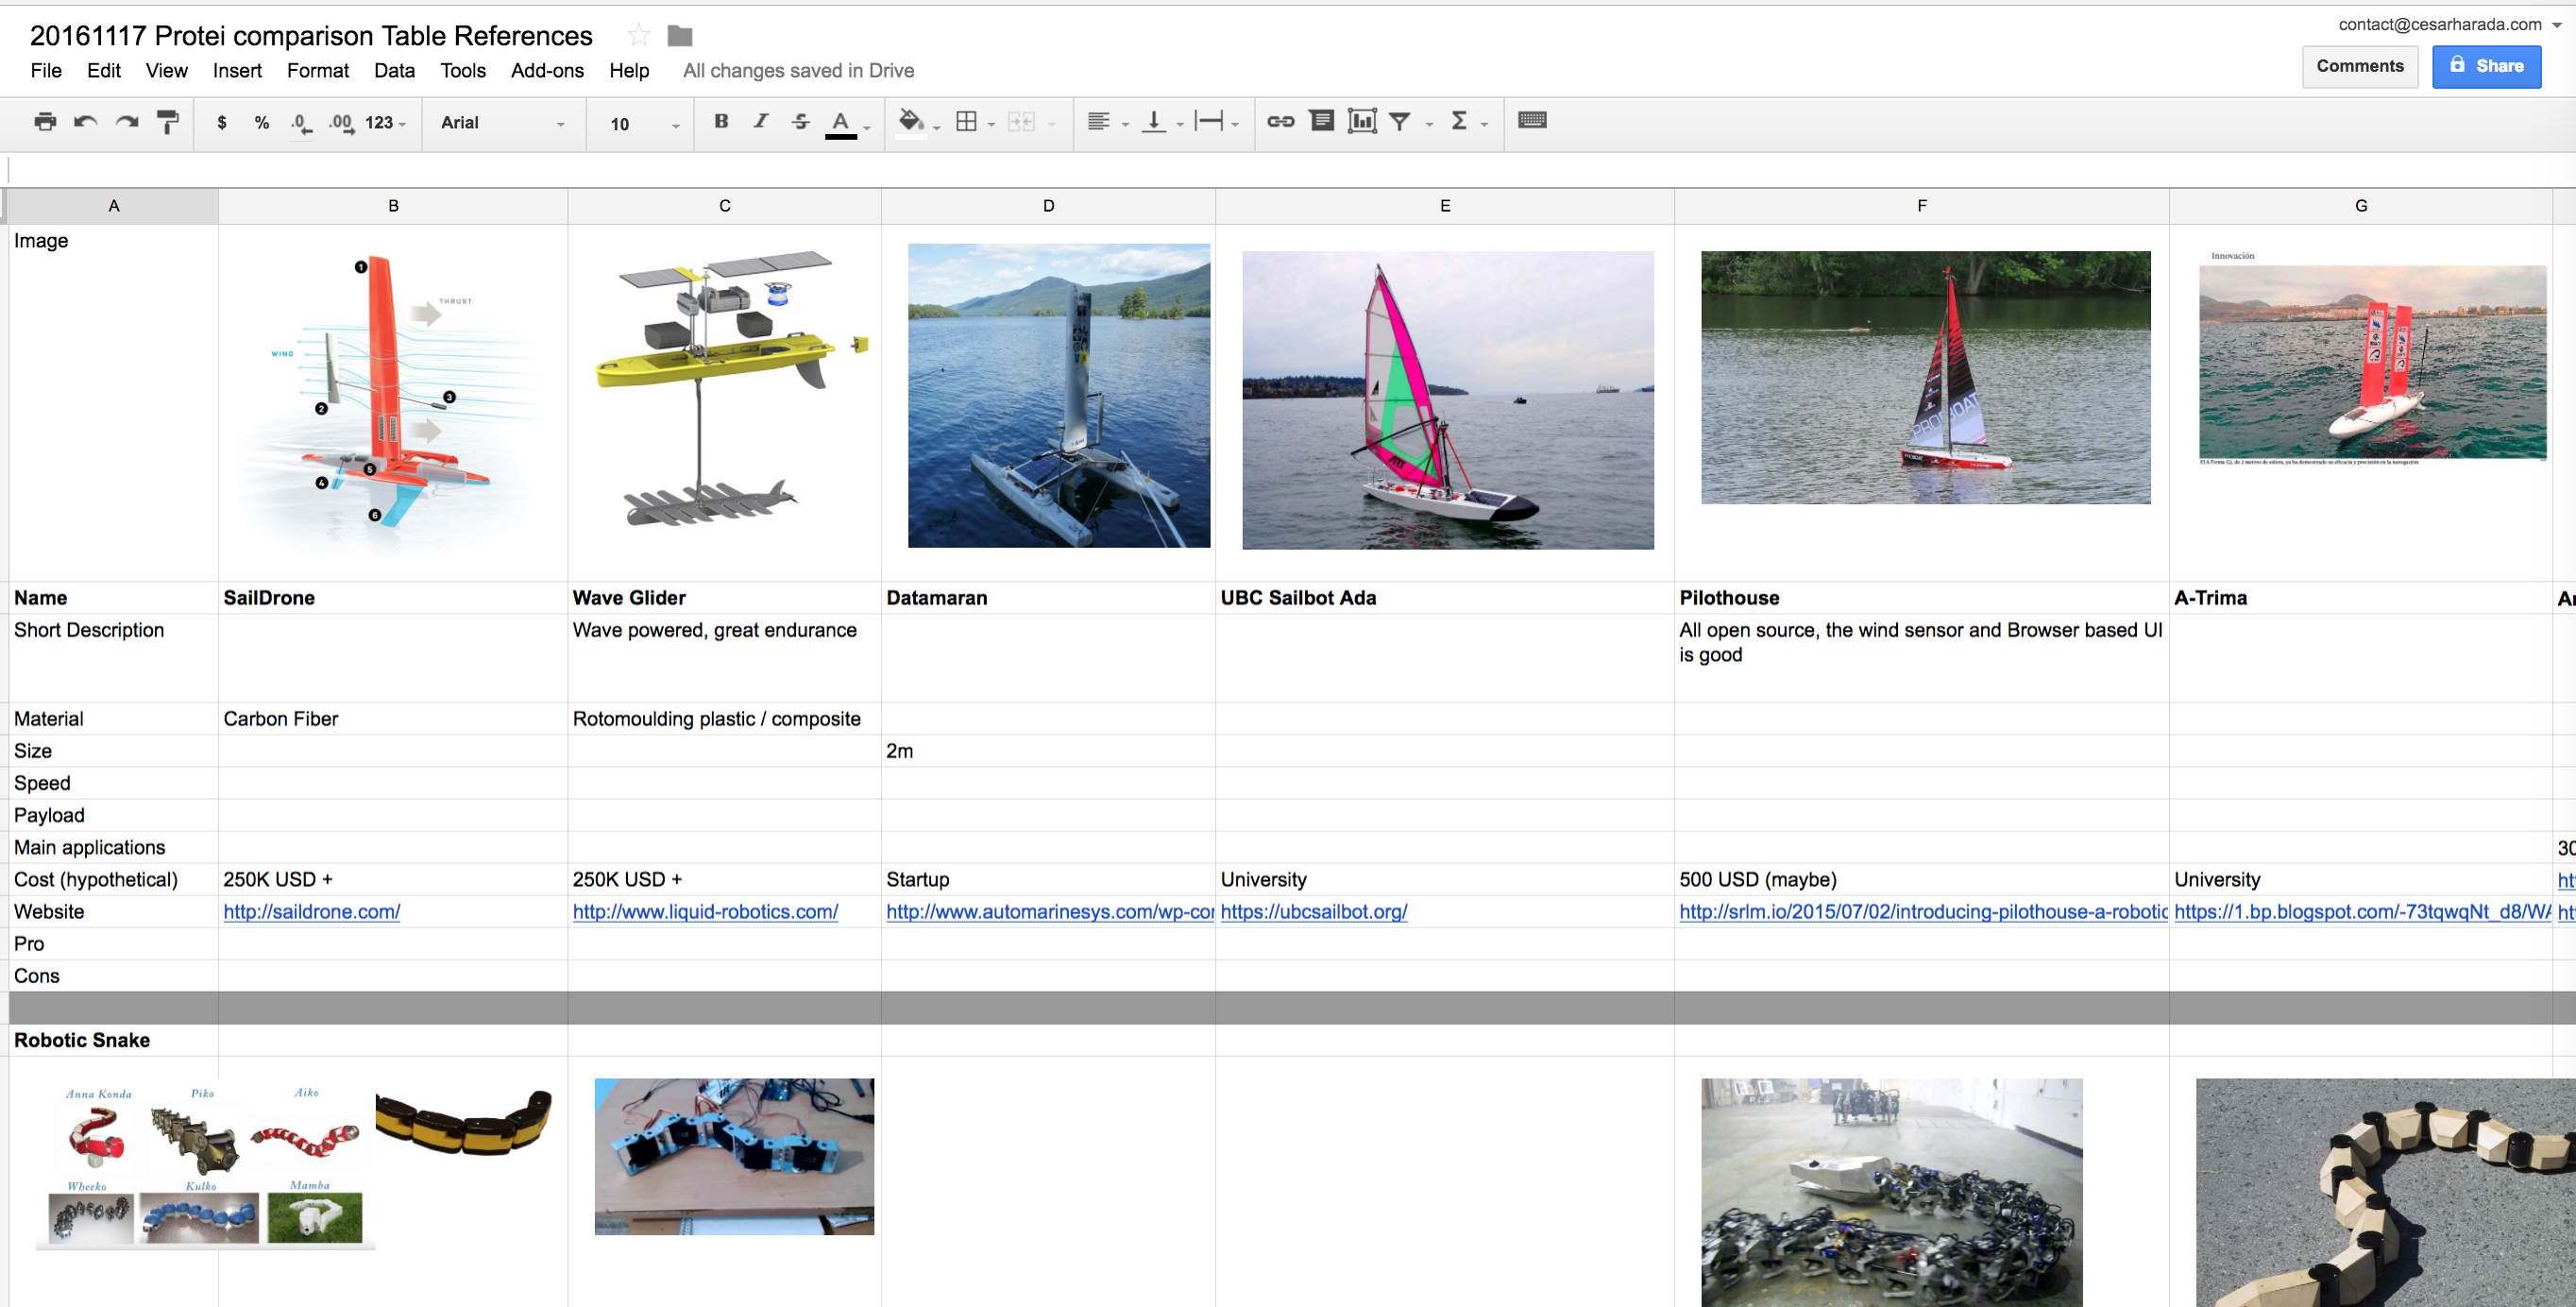Open text wrapping options
The height and width of the screenshot is (1307, 2576).
click(1209, 121)
